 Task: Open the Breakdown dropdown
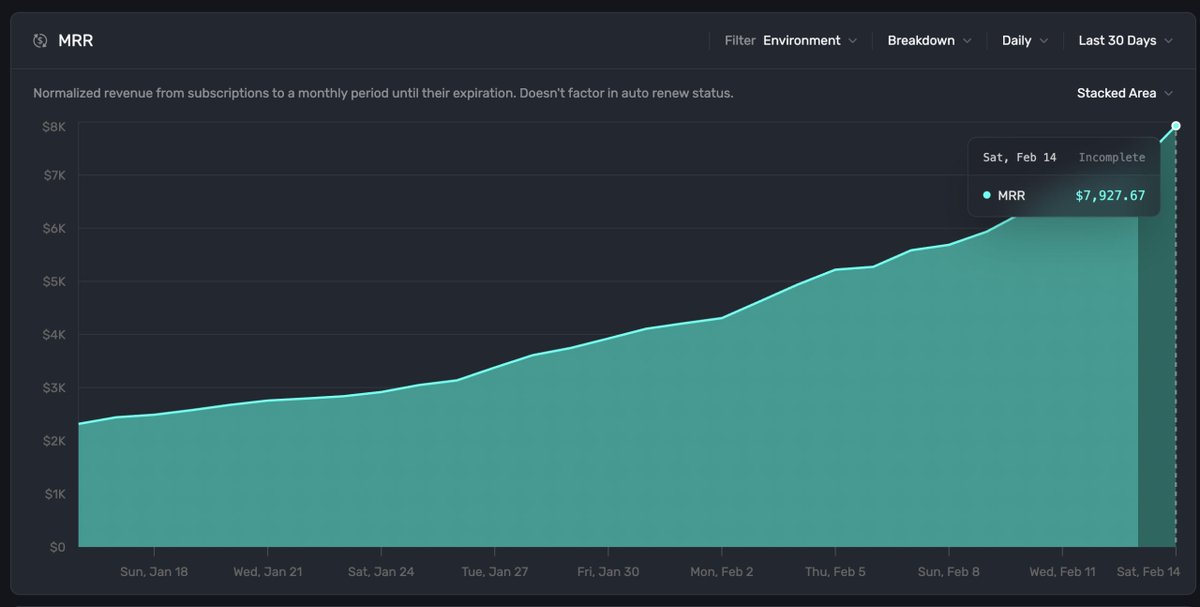coord(929,41)
